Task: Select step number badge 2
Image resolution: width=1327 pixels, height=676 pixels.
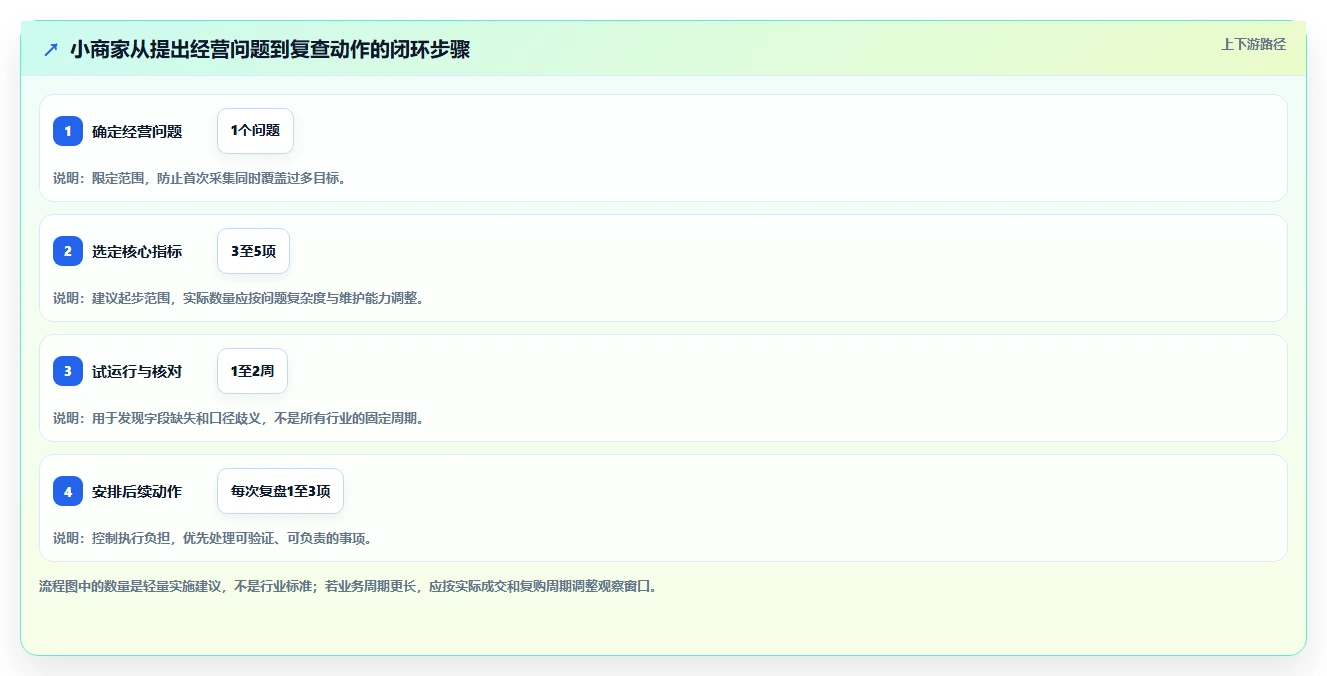Action: click(x=68, y=251)
